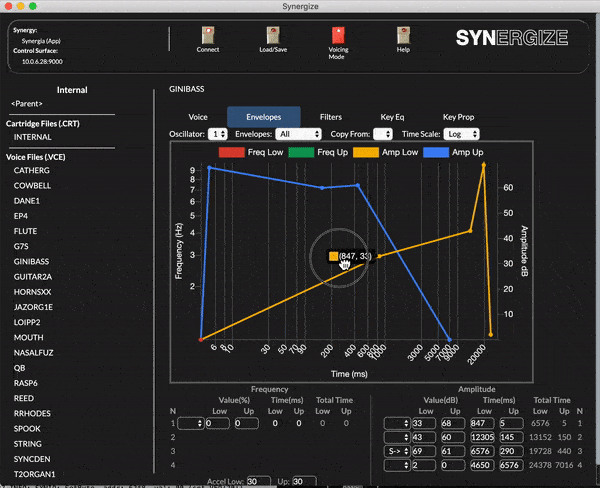Load the MOUTH voice file

(x=28, y=338)
